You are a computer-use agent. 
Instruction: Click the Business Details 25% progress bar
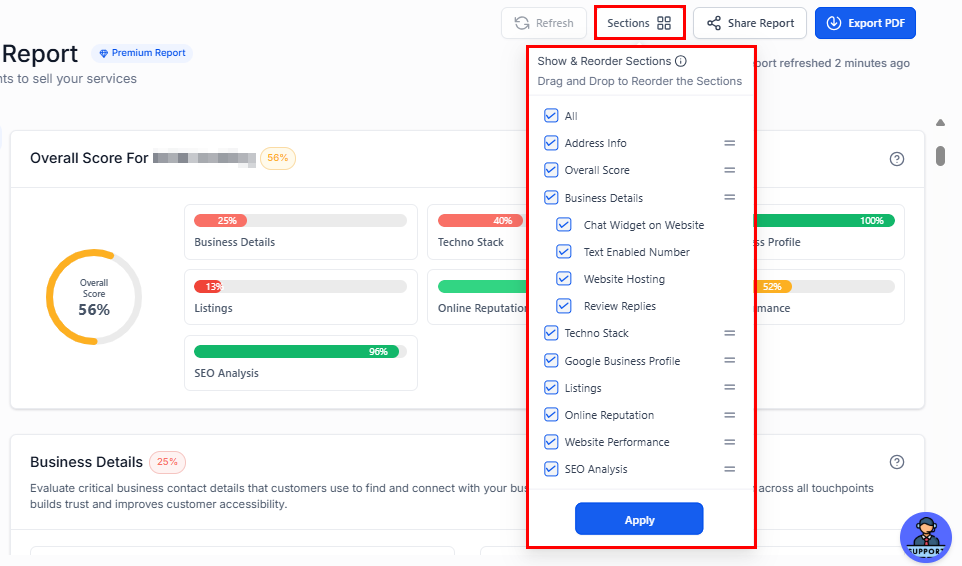coord(300,221)
